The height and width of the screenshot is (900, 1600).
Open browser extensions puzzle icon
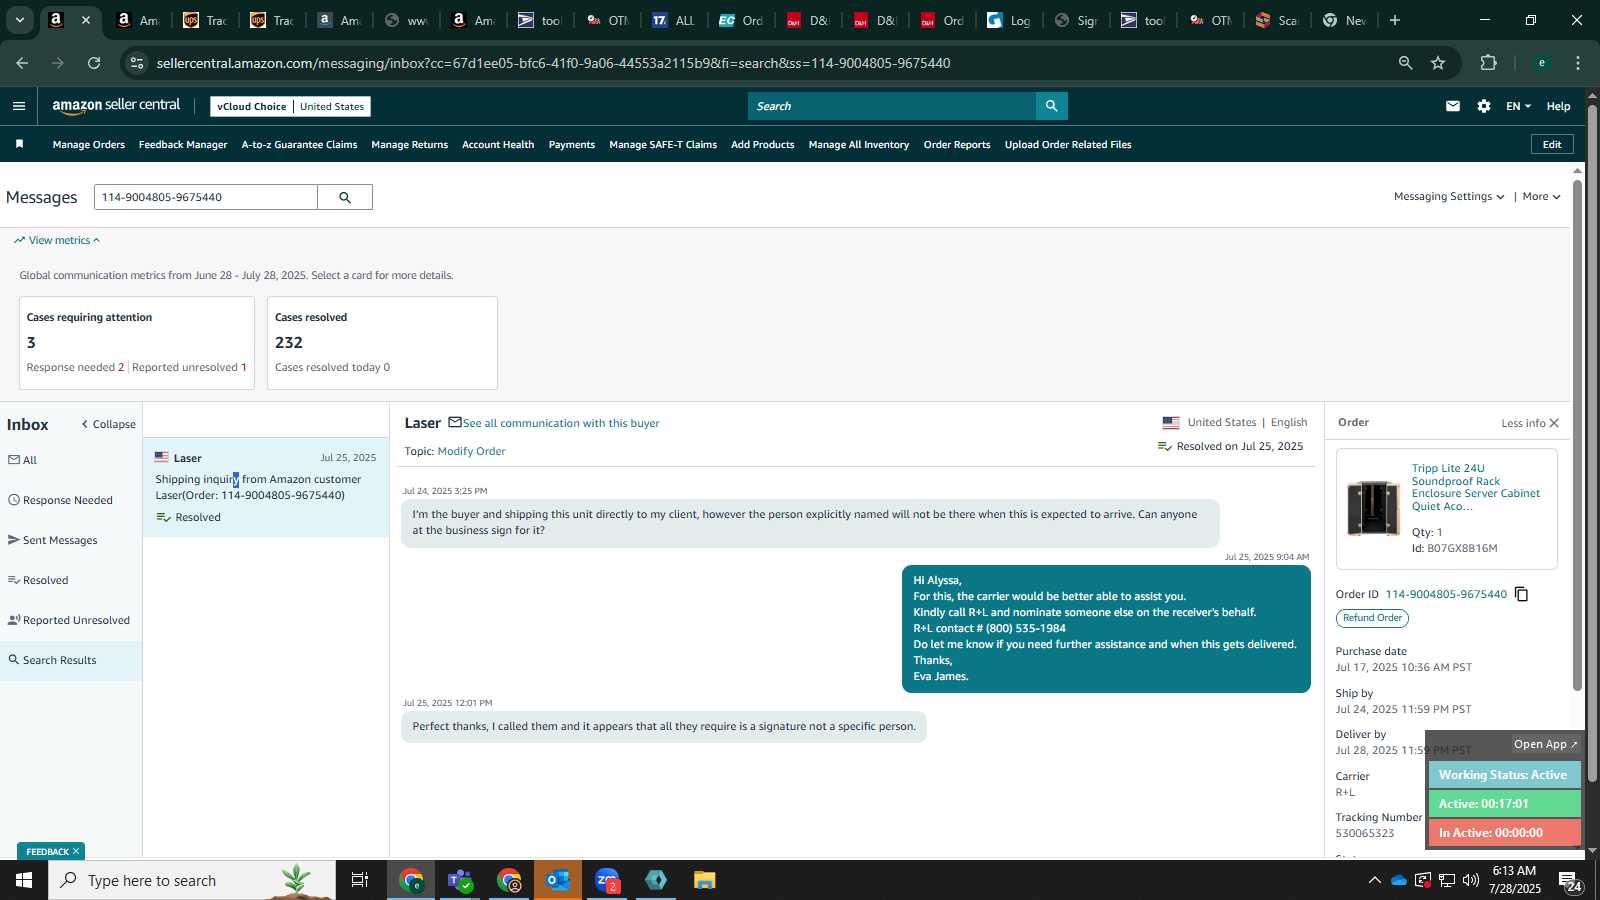pos(1488,63)
